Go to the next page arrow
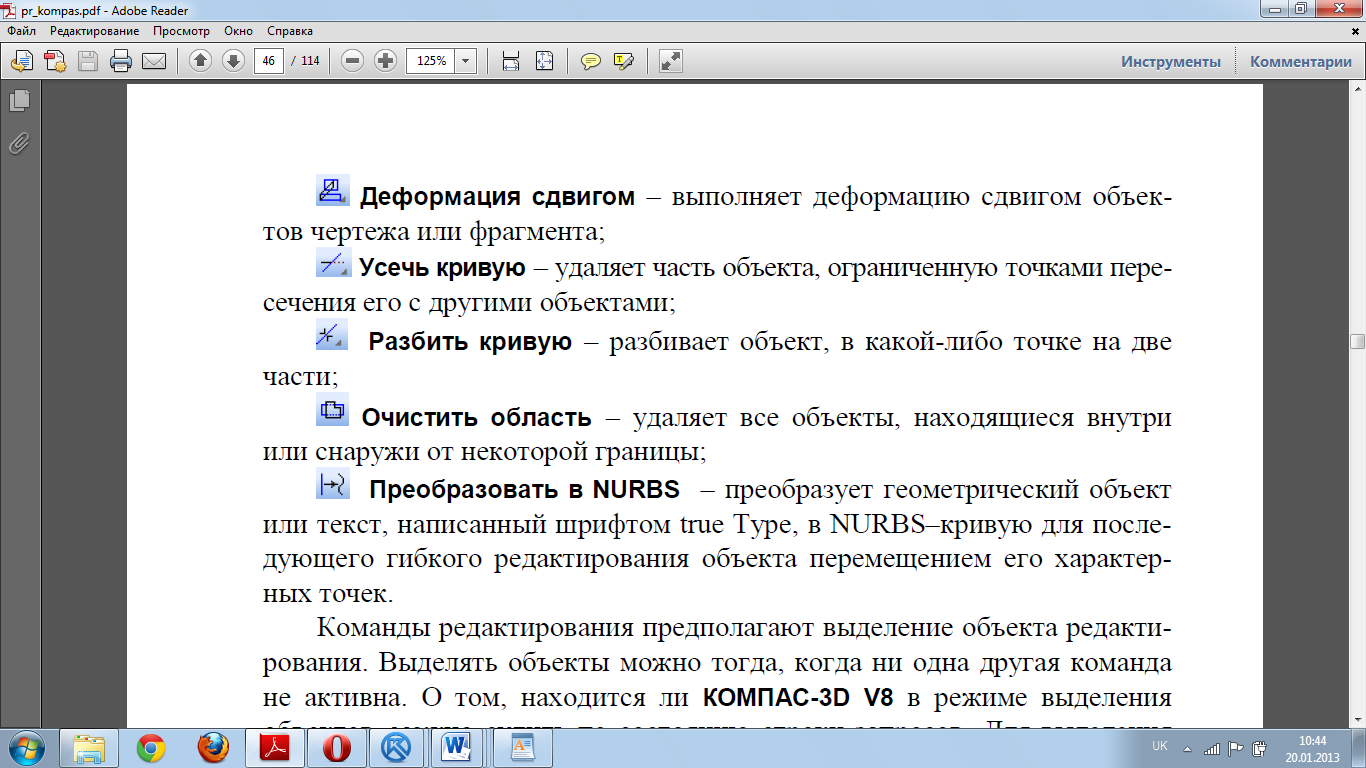 (x=233, y=61)
